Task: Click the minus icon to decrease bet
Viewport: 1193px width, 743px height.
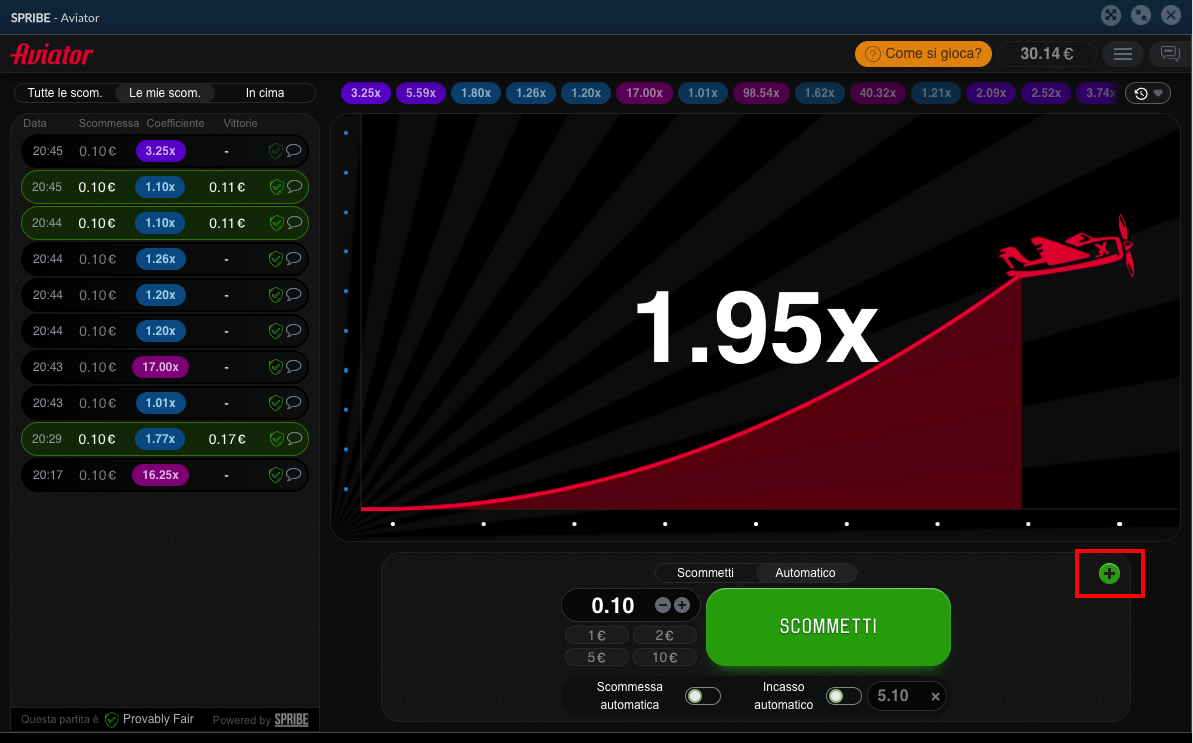Action: (662, 605)
